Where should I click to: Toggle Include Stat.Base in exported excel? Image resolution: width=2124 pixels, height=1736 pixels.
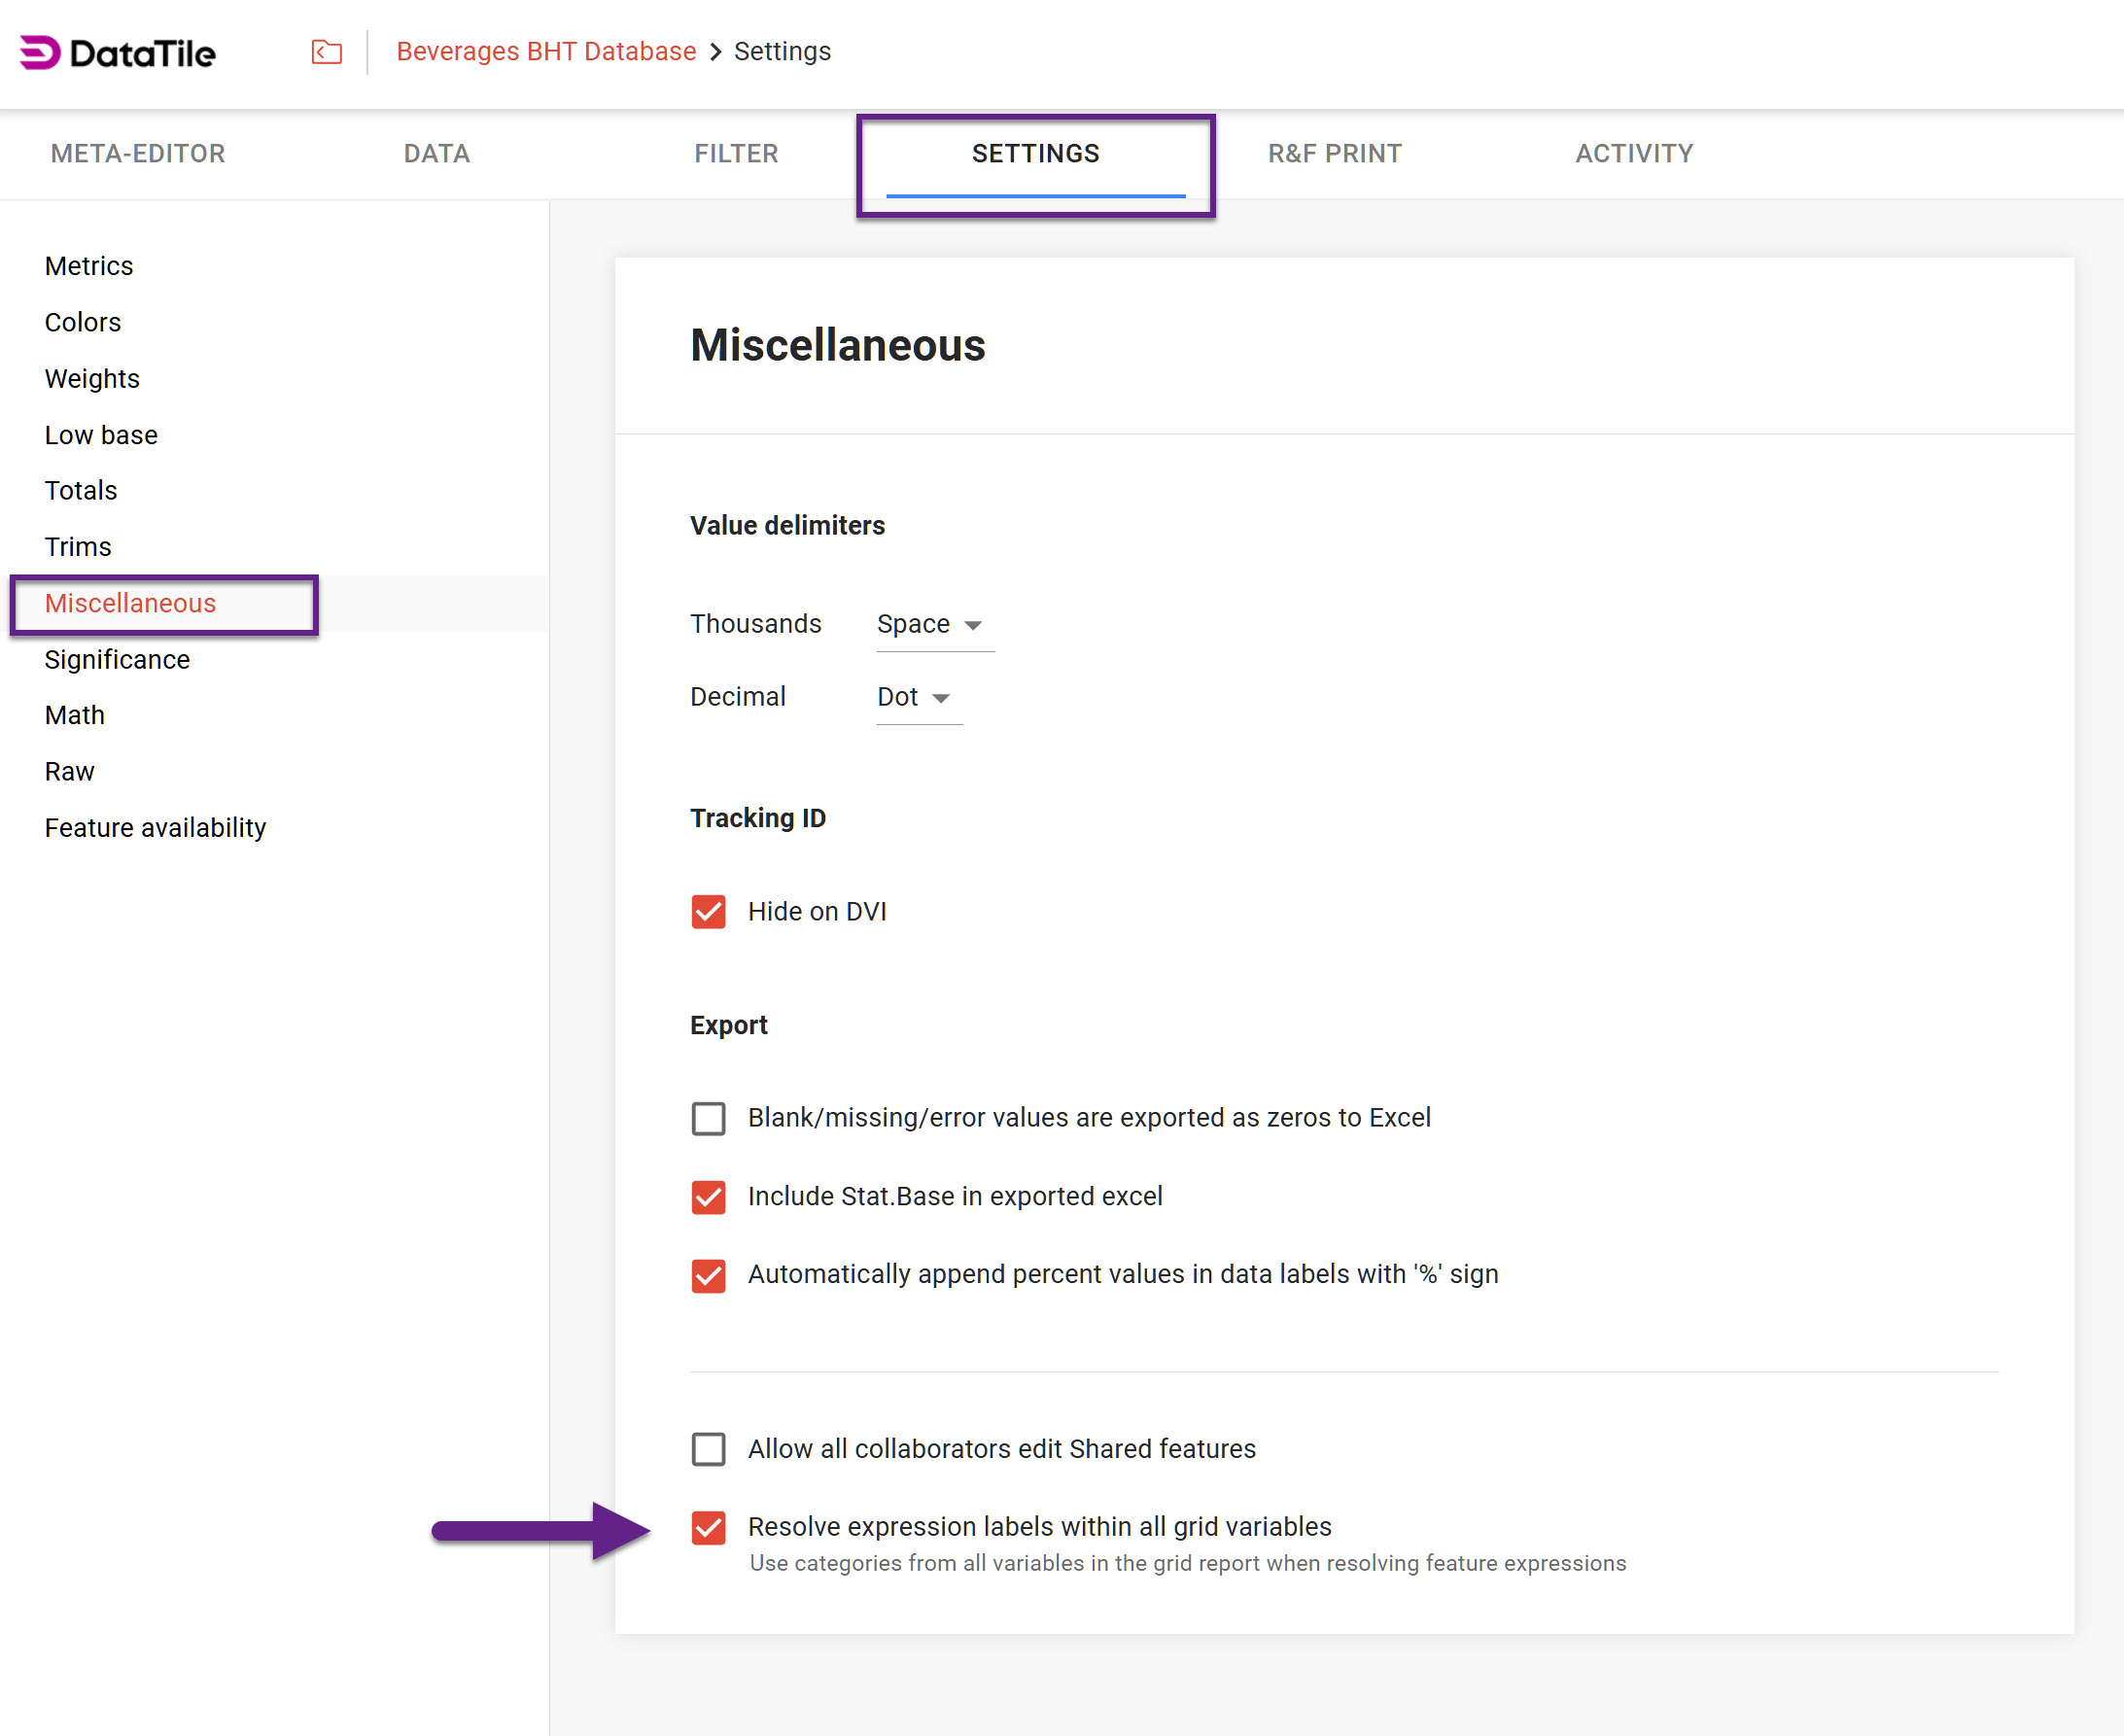(x=708, y=1197)
